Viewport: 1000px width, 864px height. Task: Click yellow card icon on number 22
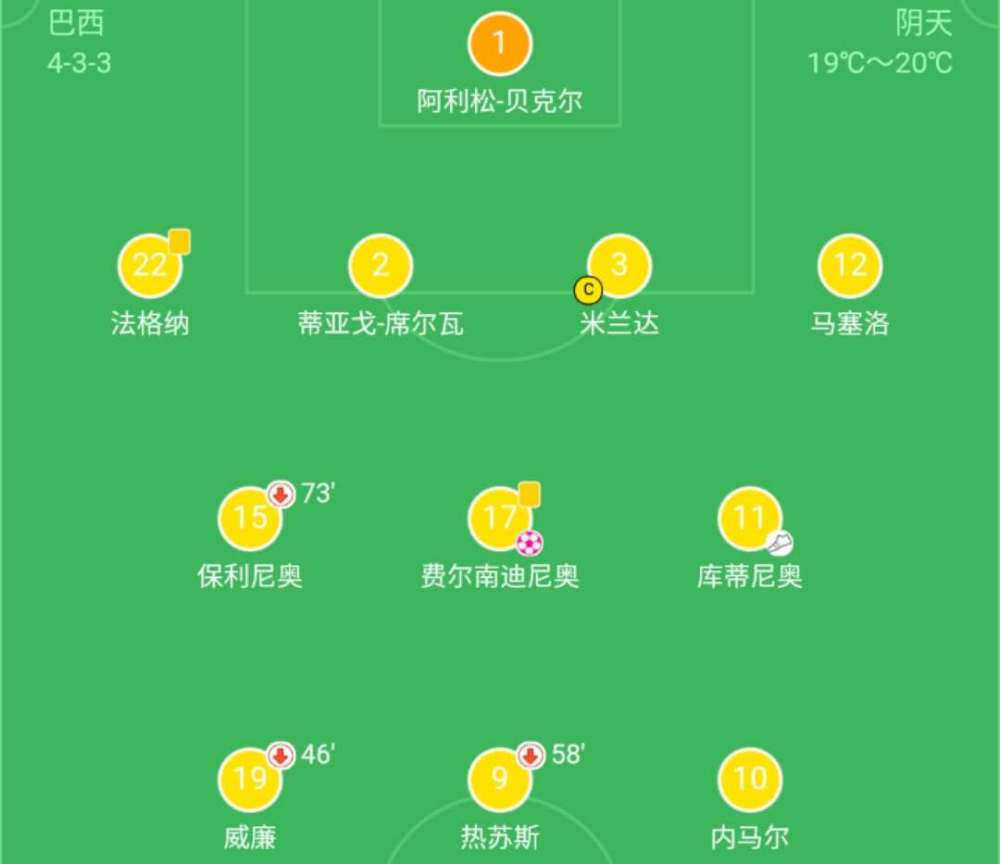[179, 242]
